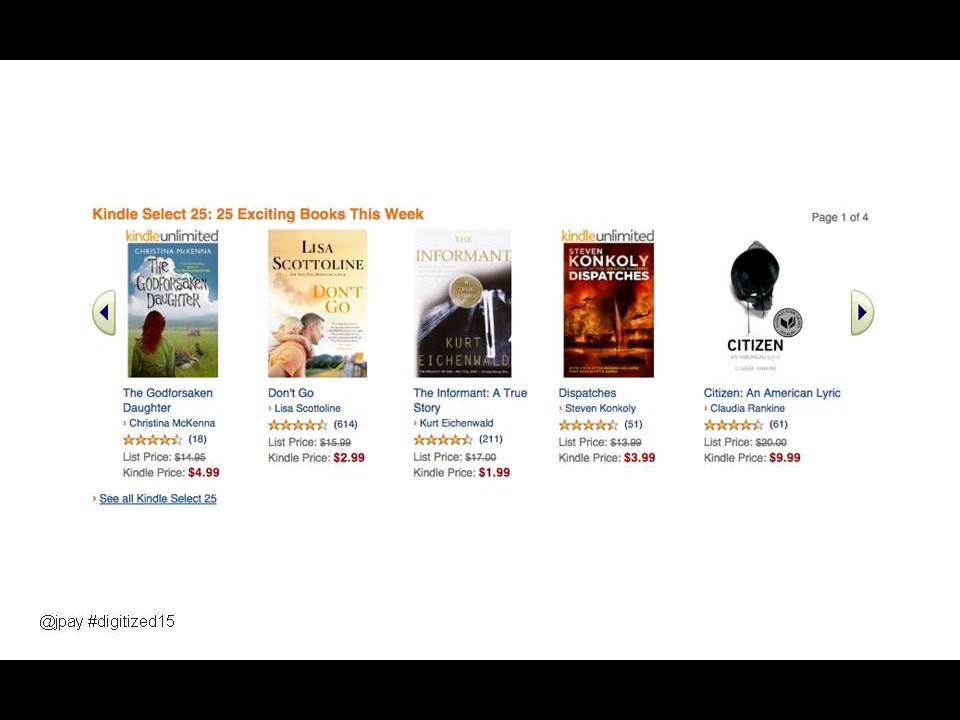The width and height of the screenshot is (960, 720).
Task: Open the 614 reviews for Don't Go
Action: tap(345, 424)
